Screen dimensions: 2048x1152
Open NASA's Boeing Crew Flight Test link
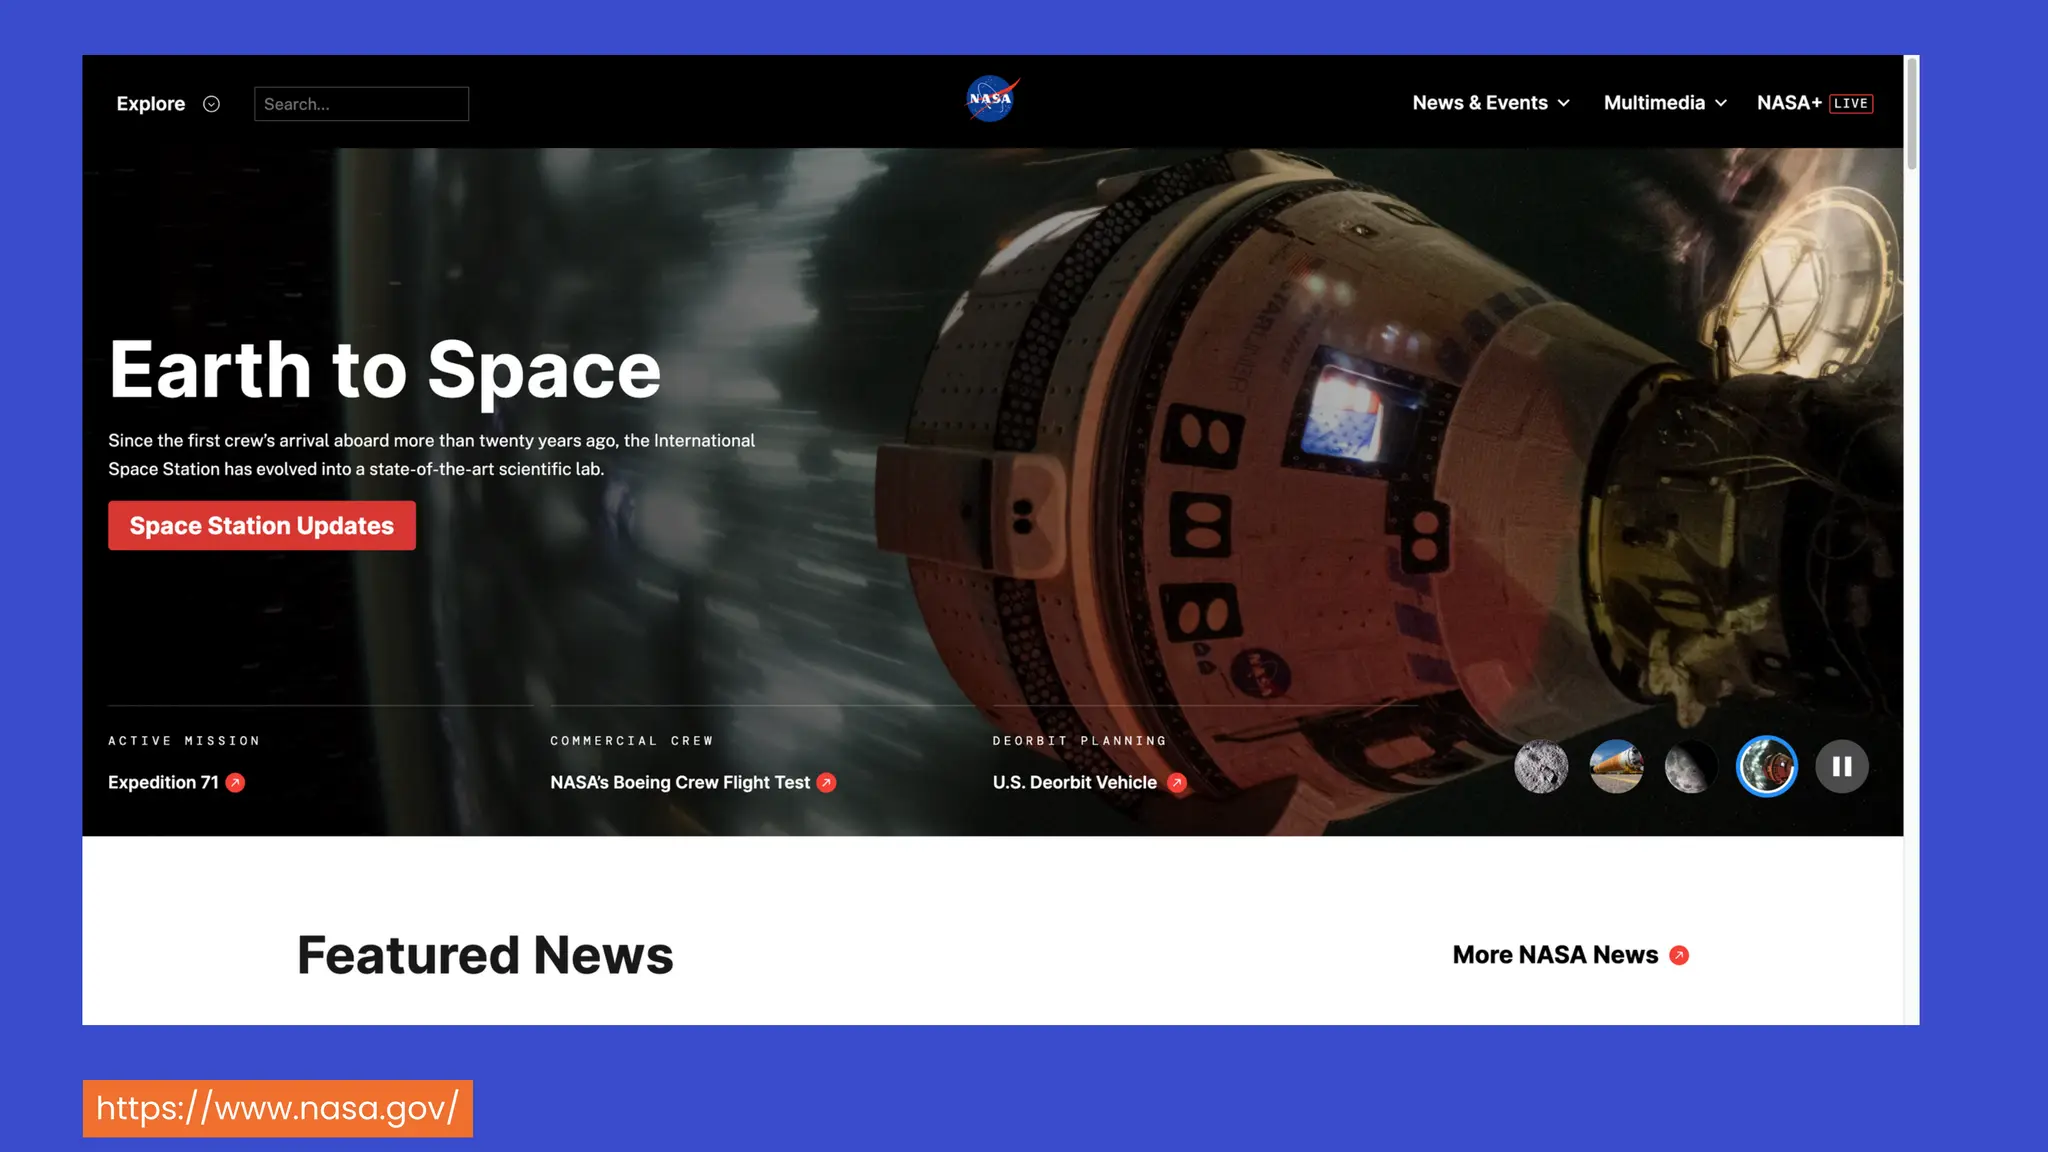[x=692, y=782]
